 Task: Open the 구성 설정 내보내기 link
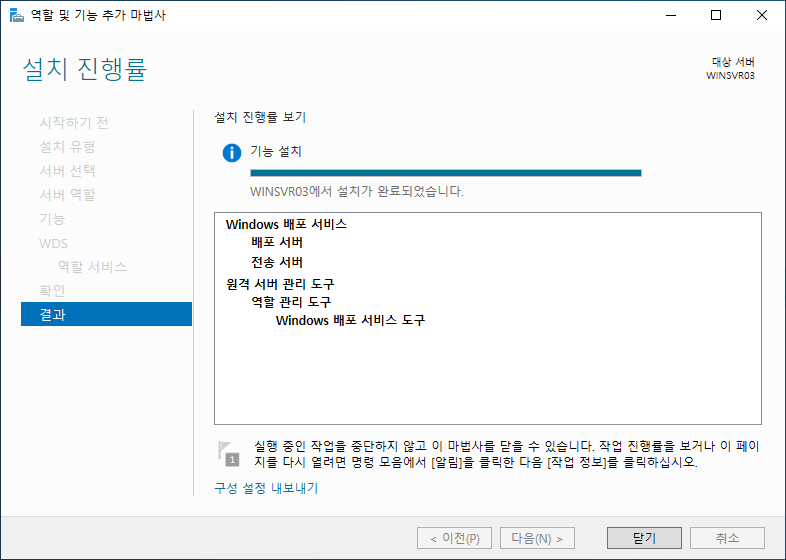tap(266, 488)
